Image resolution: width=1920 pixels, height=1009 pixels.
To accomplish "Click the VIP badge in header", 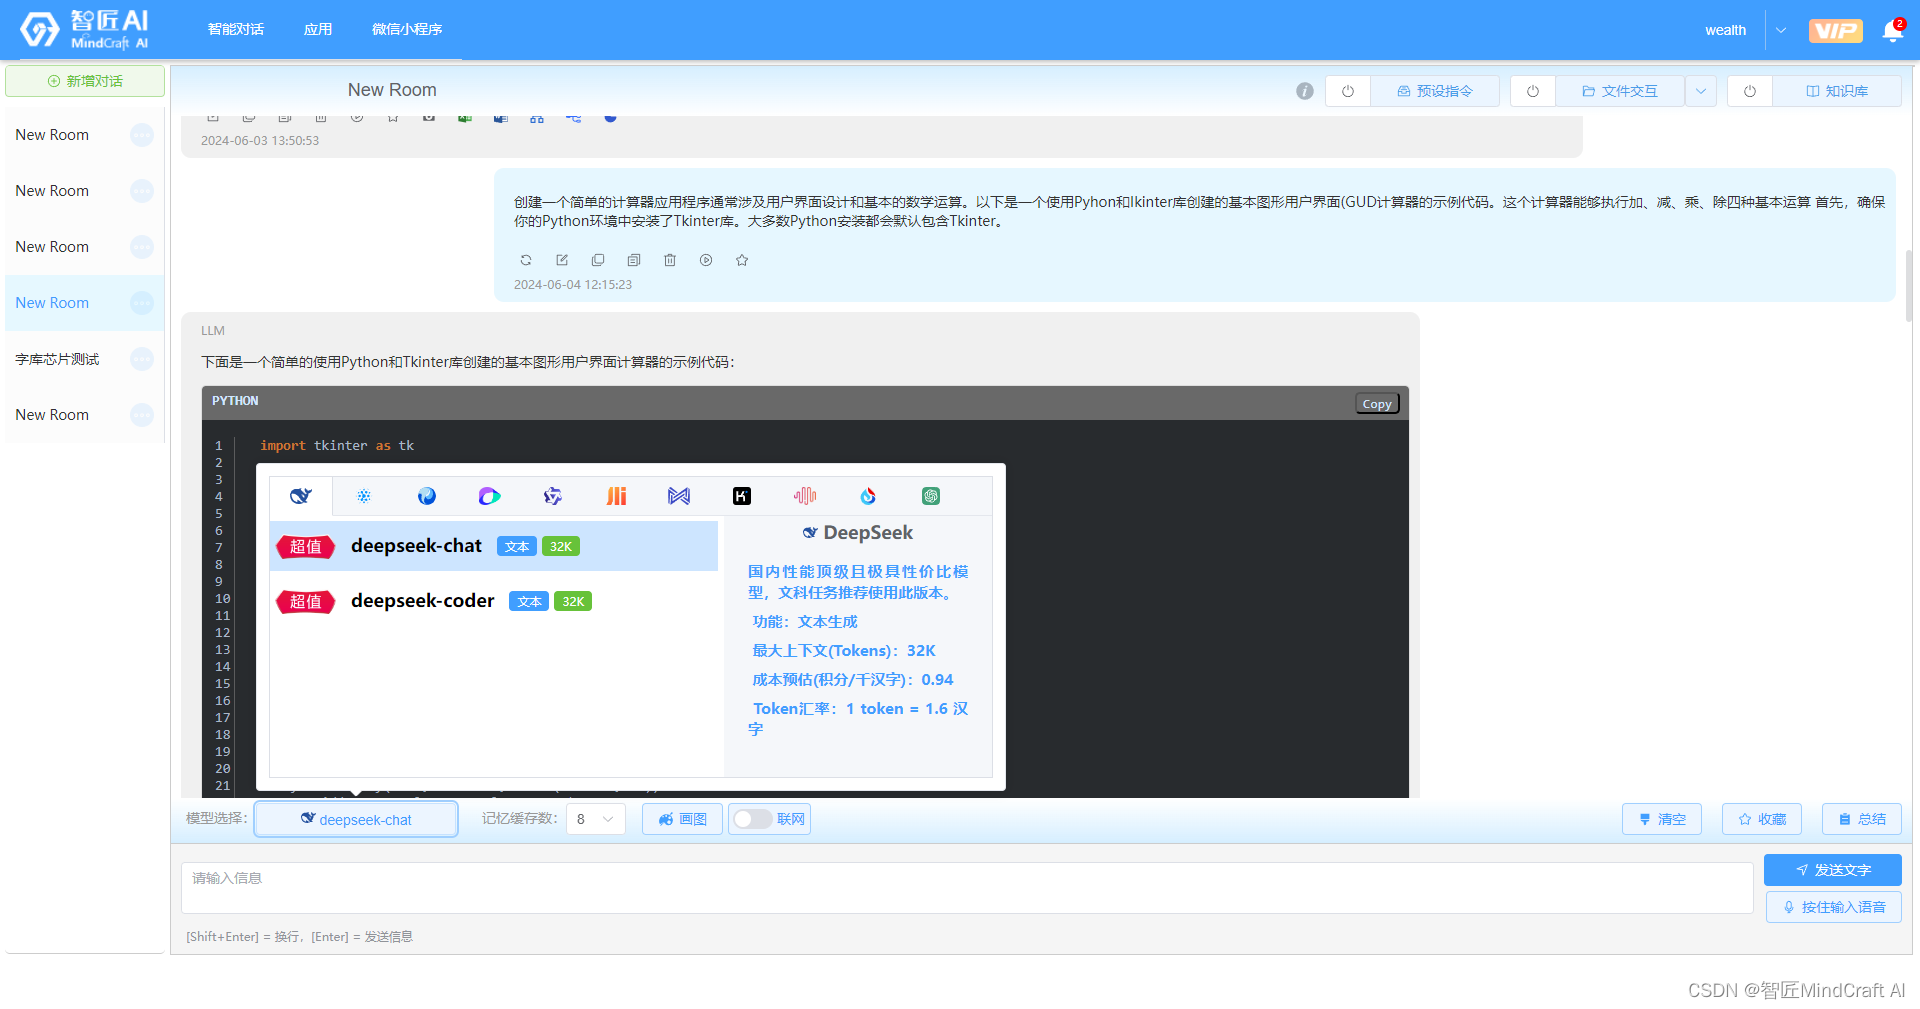I will click(x=1835, y=31).
